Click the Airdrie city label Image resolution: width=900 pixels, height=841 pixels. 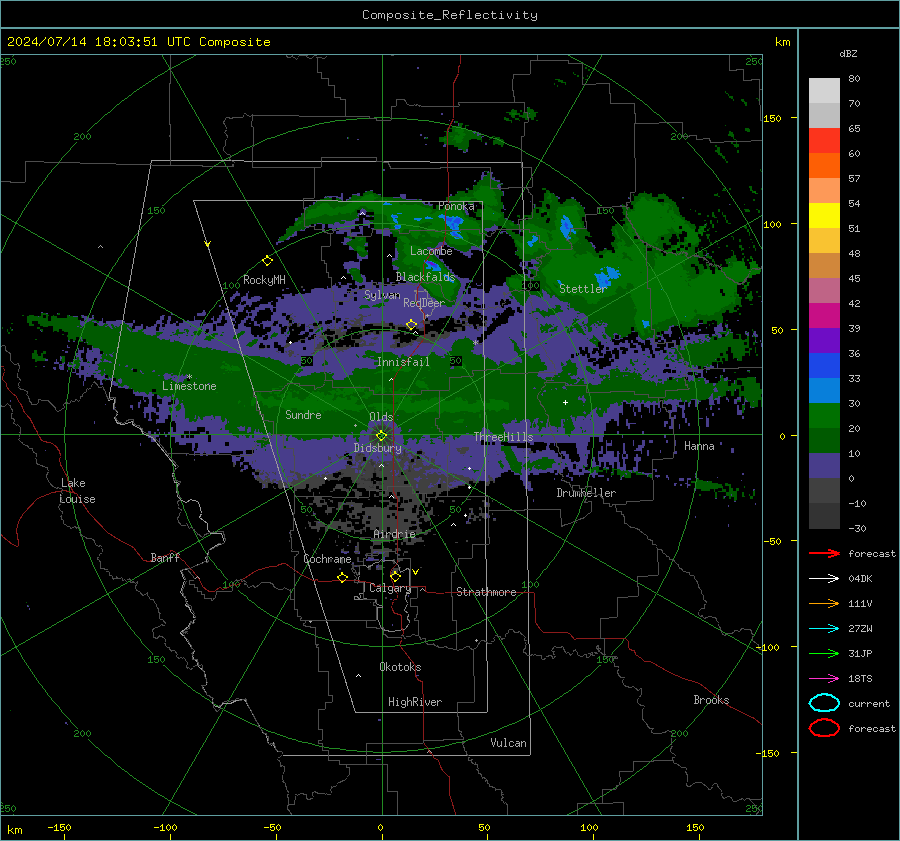click(x=394, y=534)
